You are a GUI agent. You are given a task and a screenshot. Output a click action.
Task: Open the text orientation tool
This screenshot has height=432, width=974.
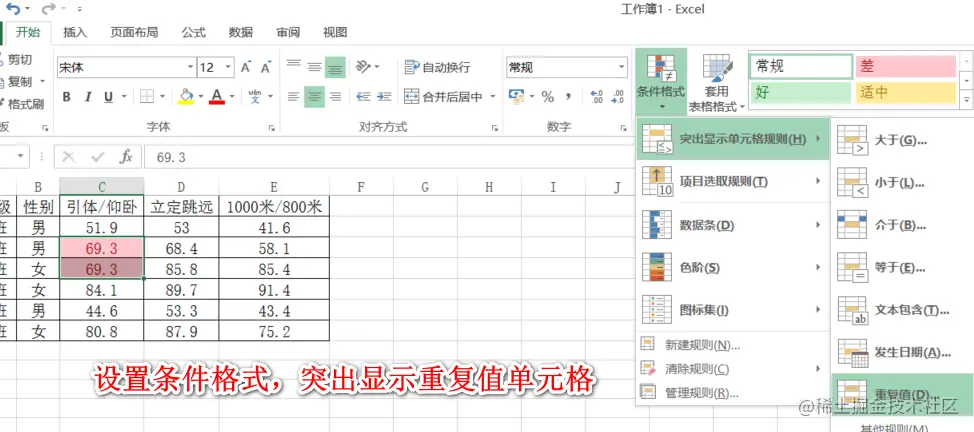[x=363, y=67]
